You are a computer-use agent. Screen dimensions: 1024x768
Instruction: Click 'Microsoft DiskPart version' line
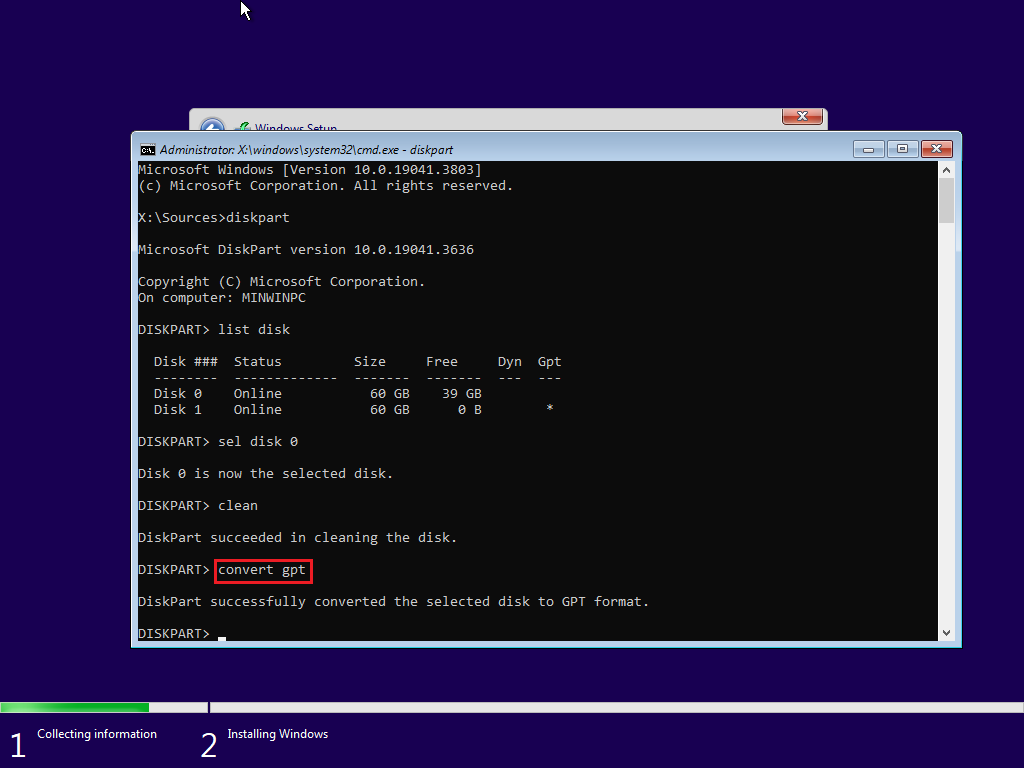pyautogui.click(x=306, y=249)
